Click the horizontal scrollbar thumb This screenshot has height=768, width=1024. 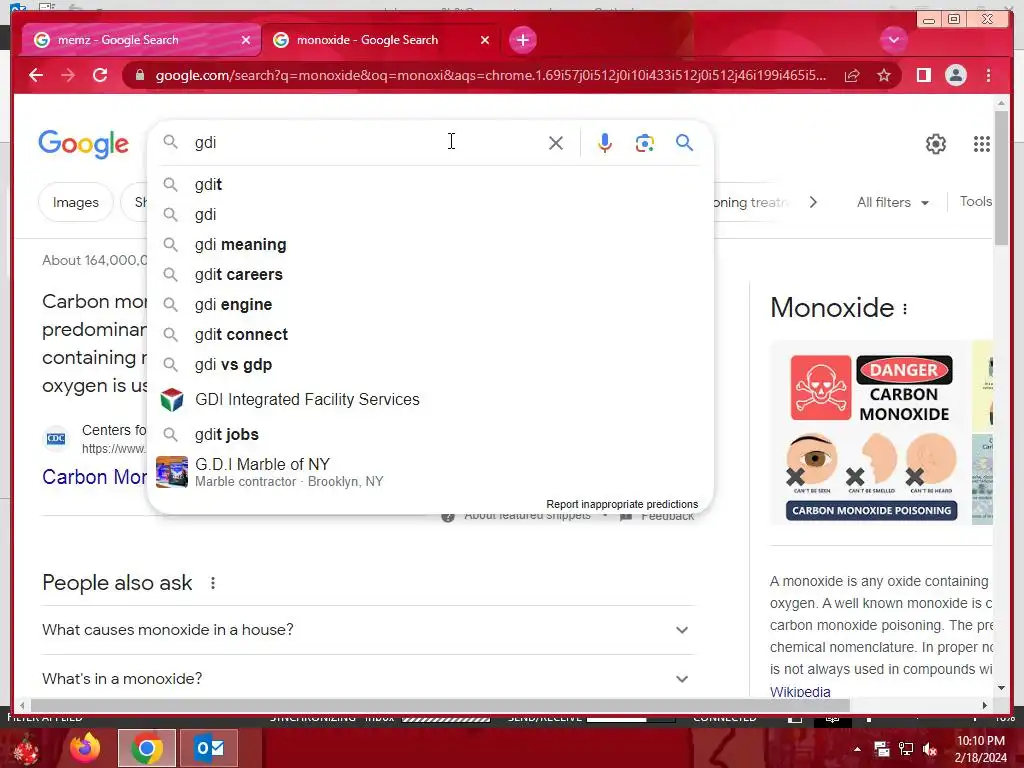(x=440, y=705)
